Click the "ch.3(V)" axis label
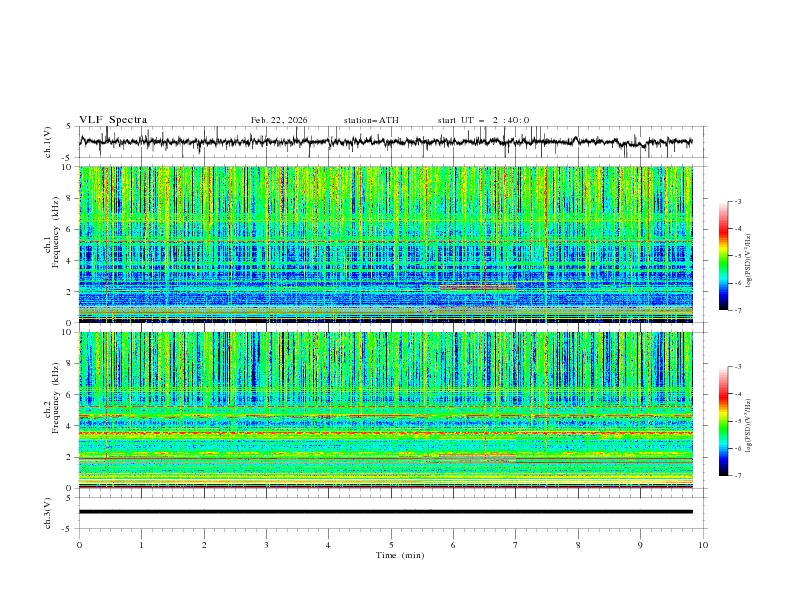Viewport: 792px width, 612px height. coord(48,513)
